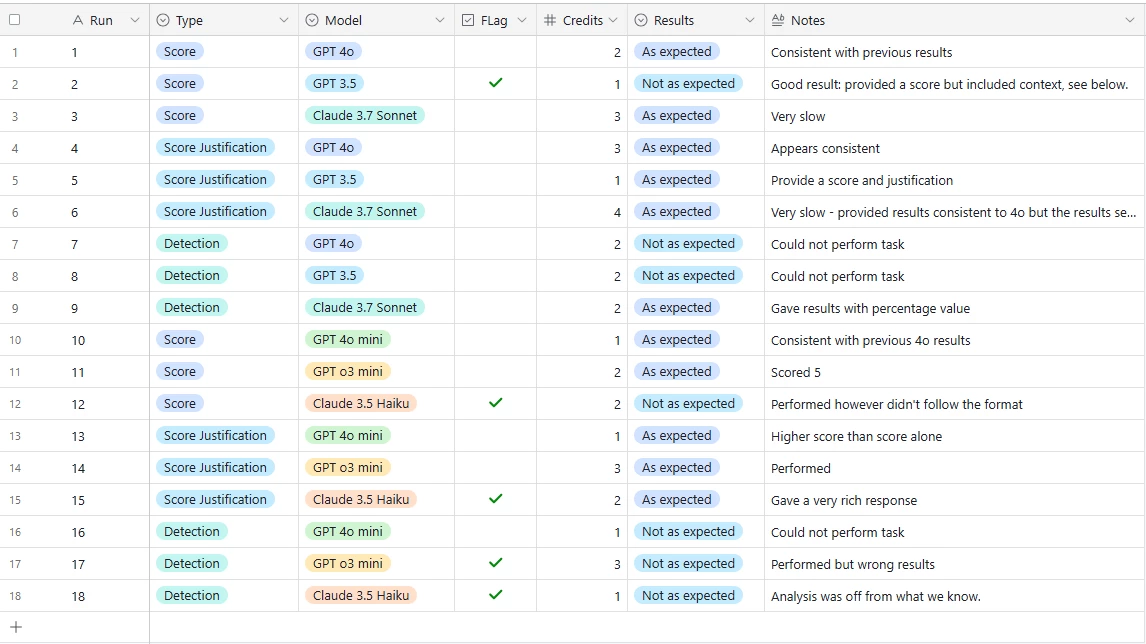Click the text-type icon beside Run header

coord(78,20)
